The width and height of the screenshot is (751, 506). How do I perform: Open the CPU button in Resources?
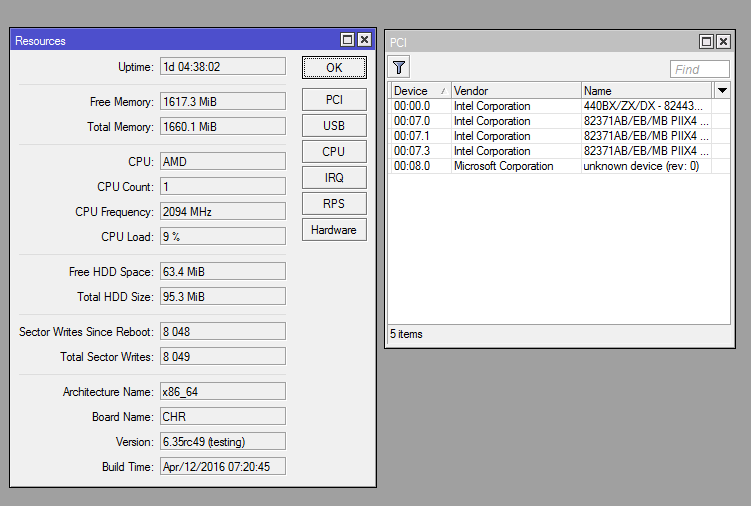click(x=334, y=151)
